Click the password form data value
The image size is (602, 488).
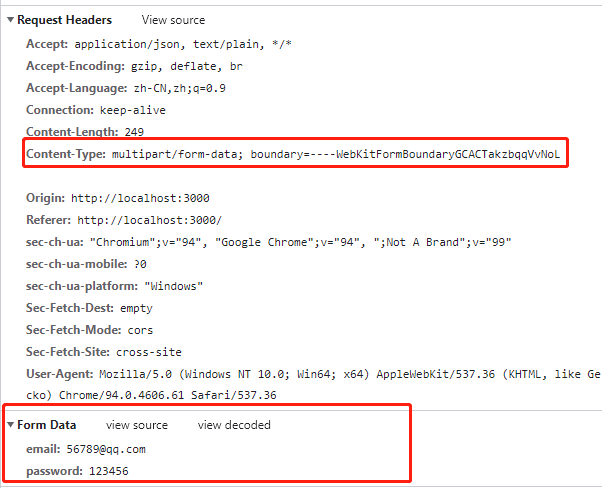109,470
